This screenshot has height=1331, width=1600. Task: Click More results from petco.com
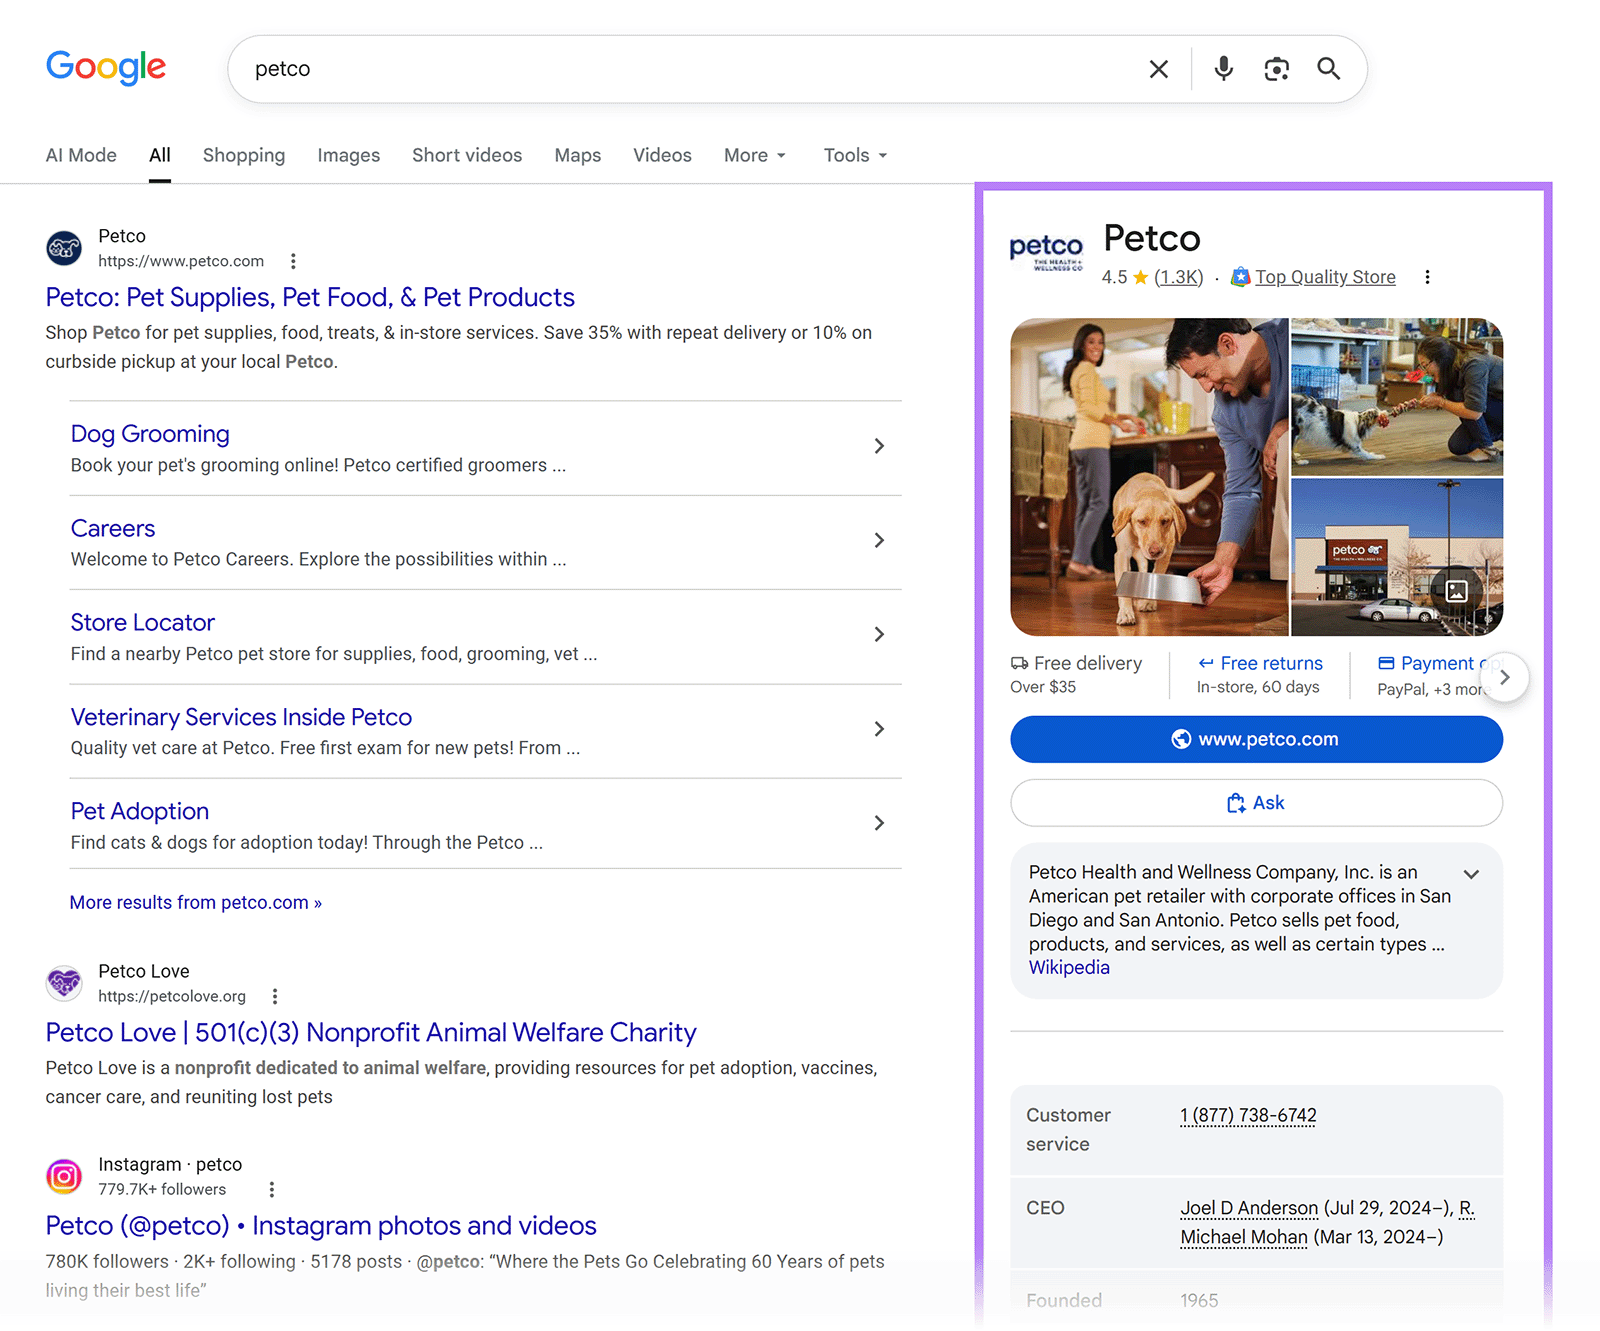point(196,902)
